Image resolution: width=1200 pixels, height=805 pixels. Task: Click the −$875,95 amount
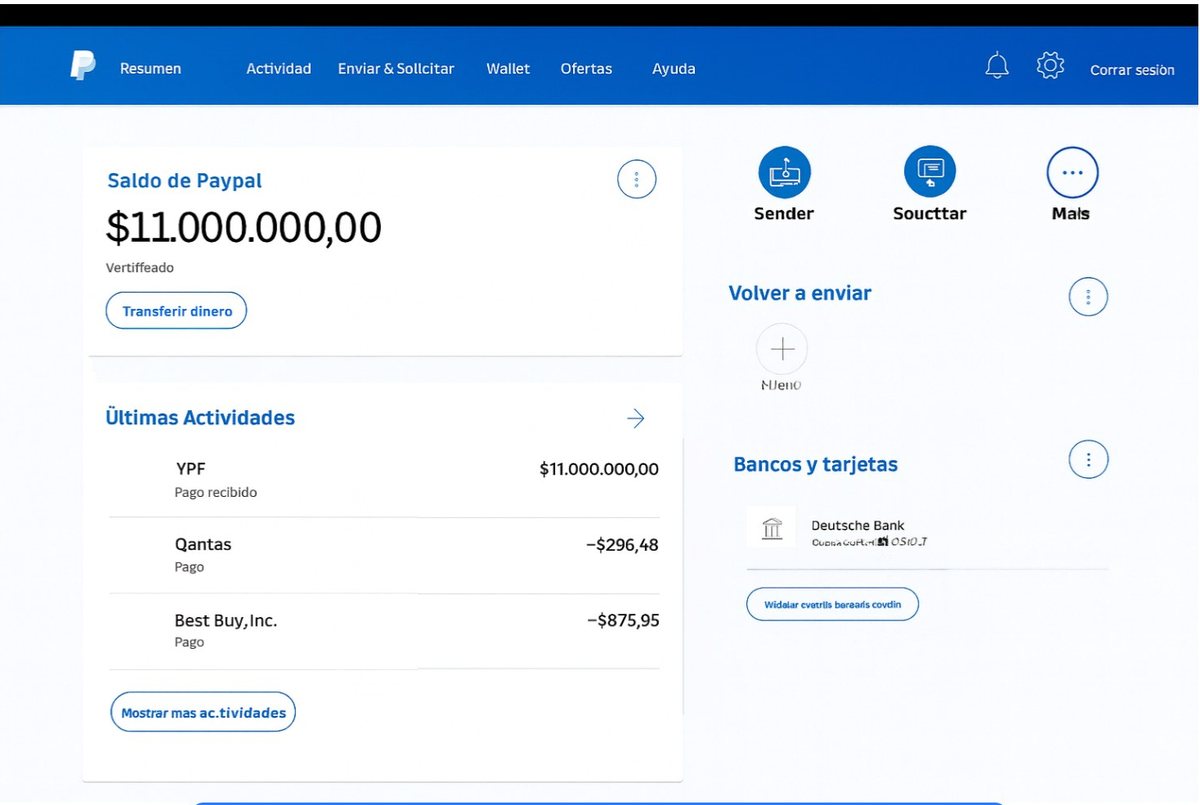pos(622,620)
